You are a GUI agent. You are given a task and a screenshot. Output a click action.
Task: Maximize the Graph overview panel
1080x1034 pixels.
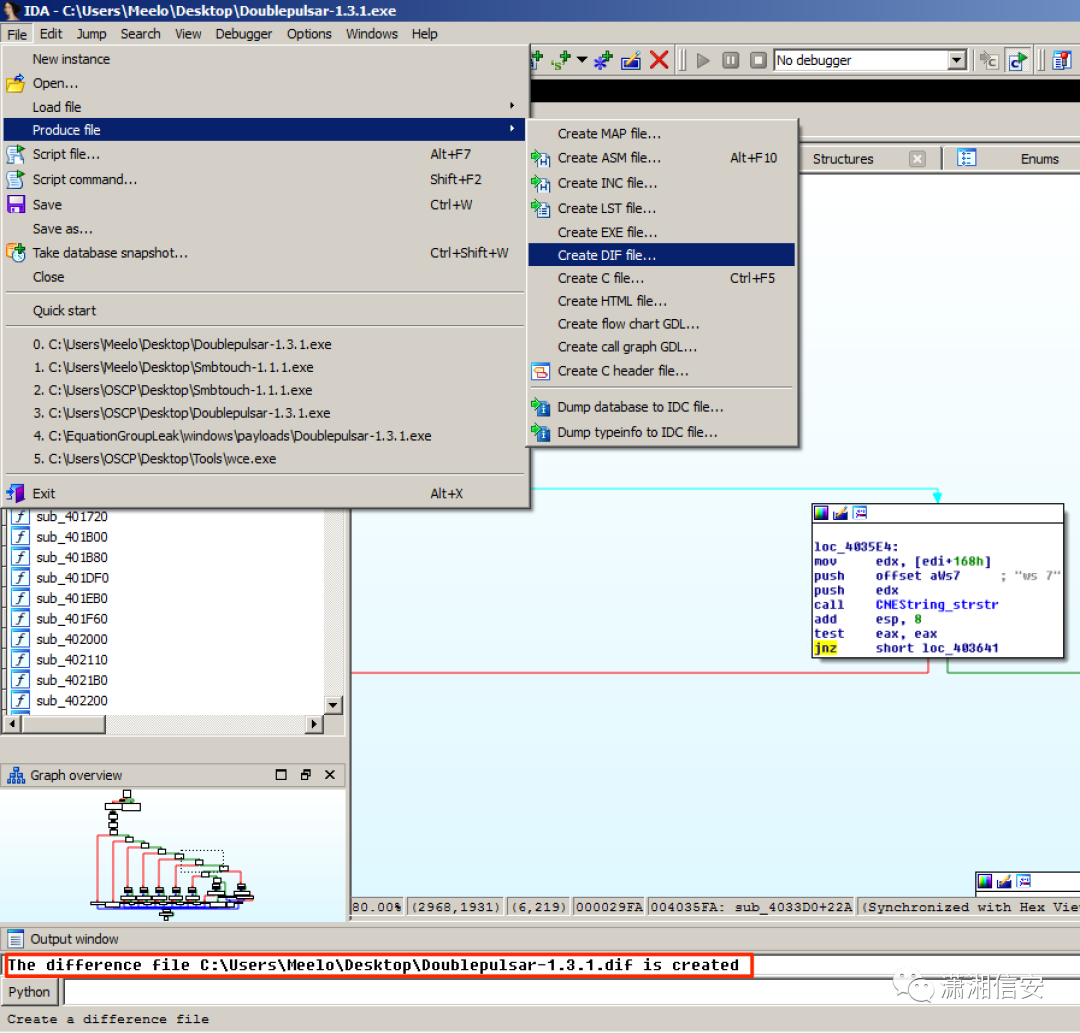coord(281,775)
